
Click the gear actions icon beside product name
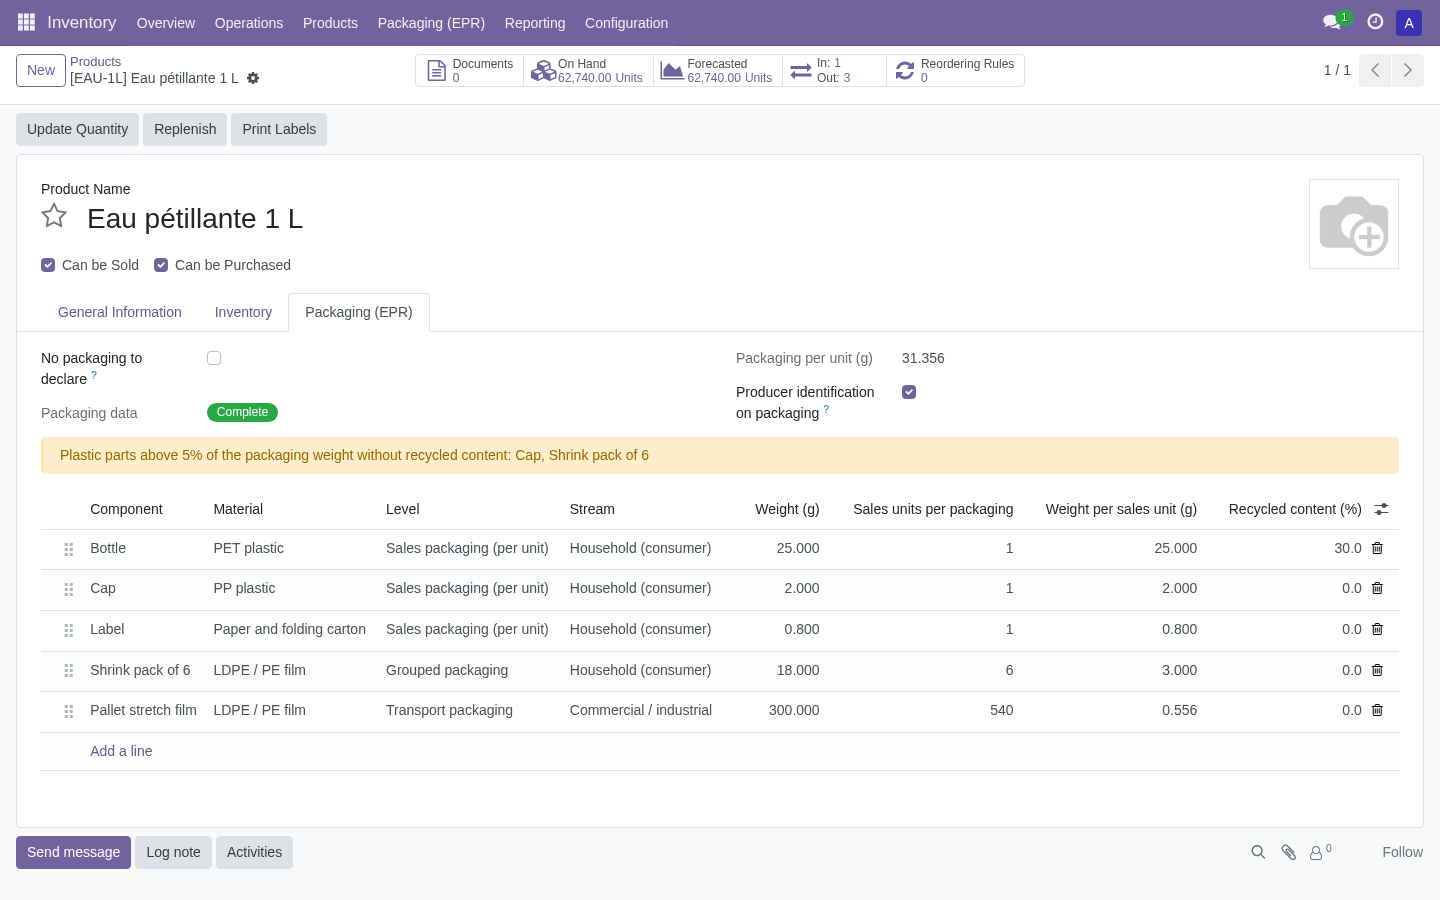253,78
